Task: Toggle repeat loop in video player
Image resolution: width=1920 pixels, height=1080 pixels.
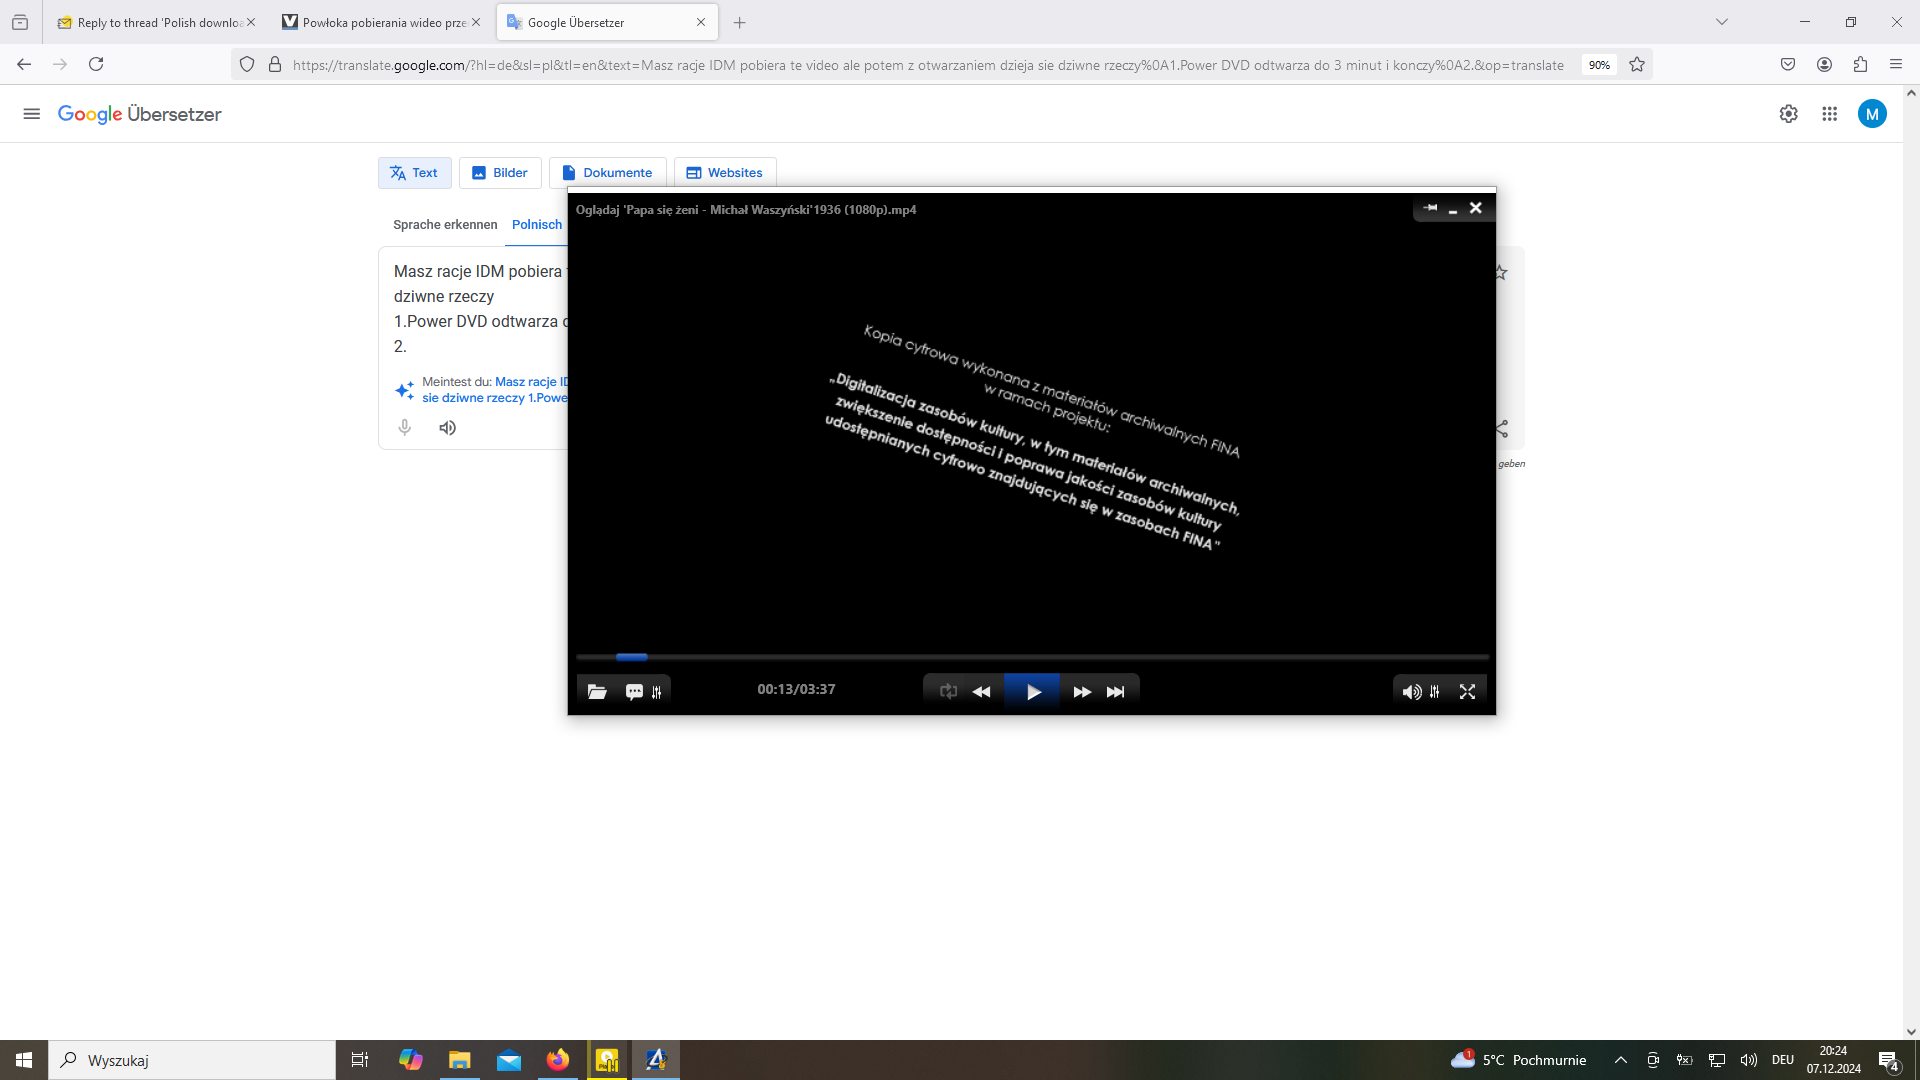Action: (948, 692)
